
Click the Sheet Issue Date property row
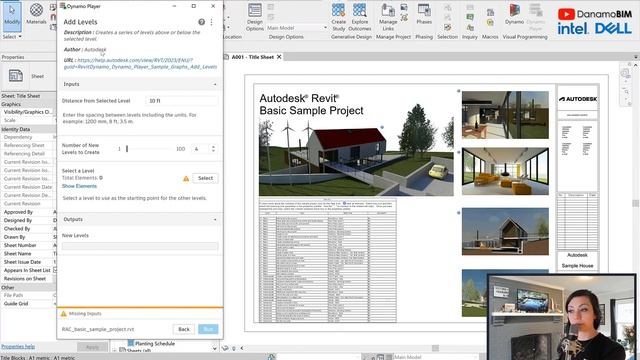coord(28,262)
